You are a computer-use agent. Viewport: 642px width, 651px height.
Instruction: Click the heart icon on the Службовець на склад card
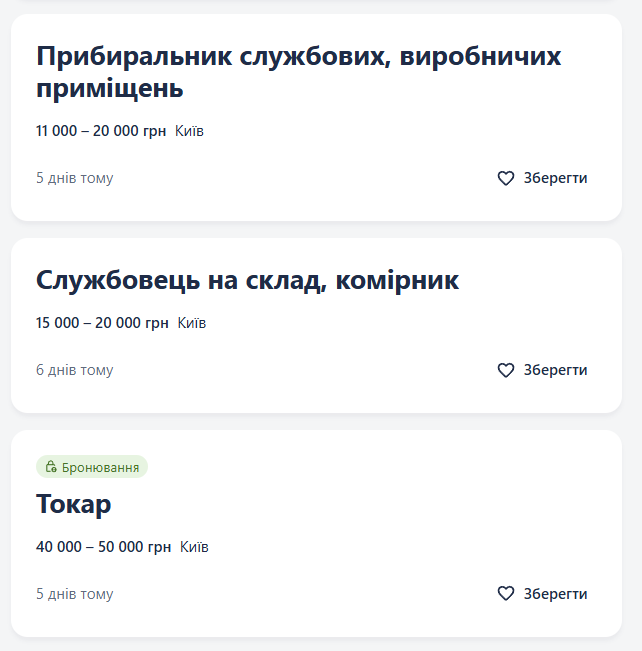(506, 370)
